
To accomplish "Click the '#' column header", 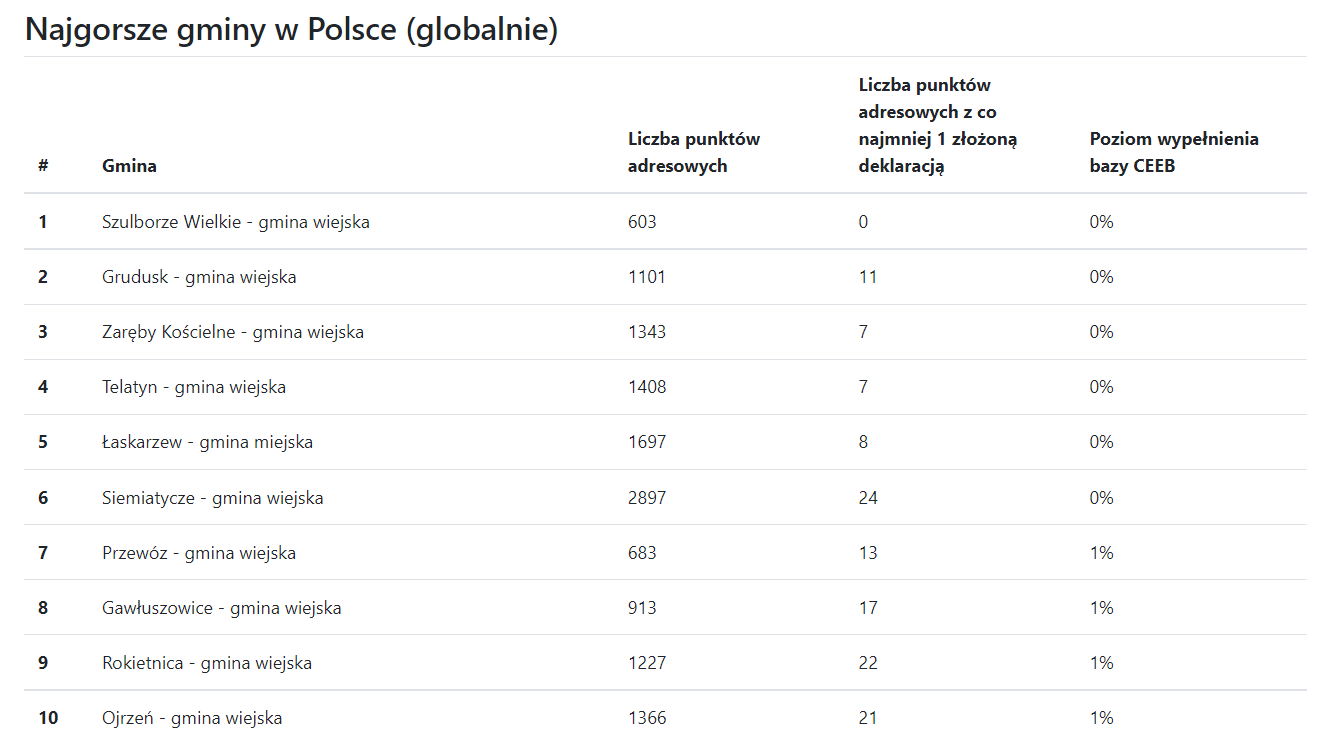I will (x=43, y=166).
